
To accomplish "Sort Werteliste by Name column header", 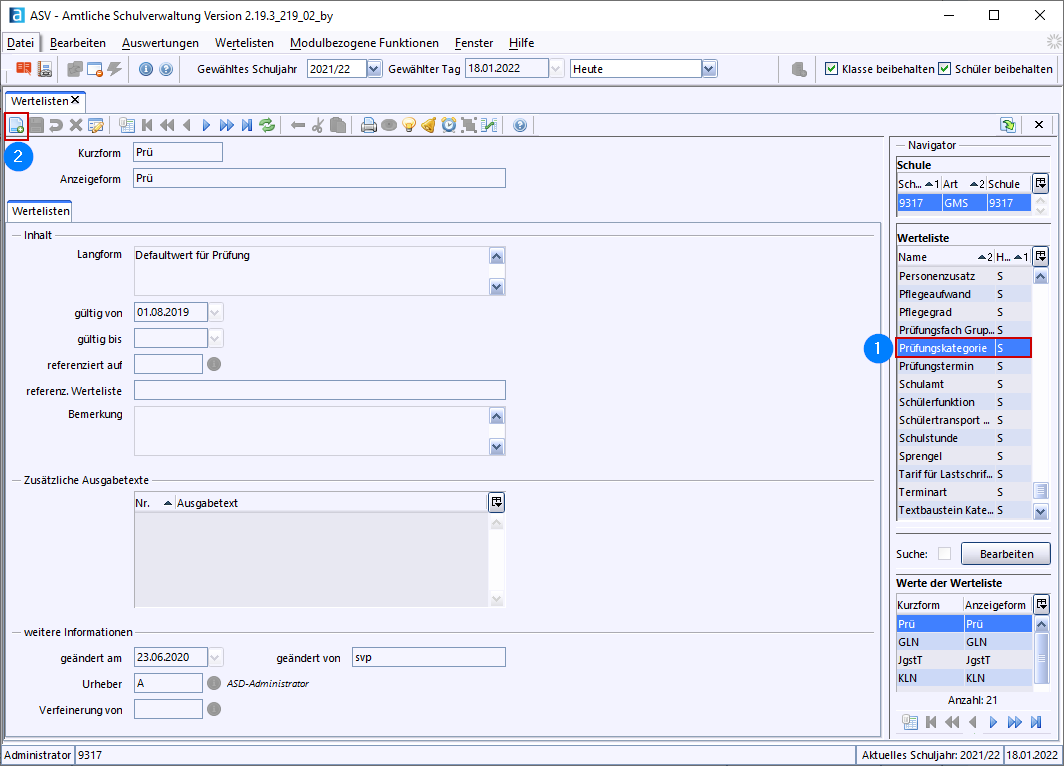I will [945, 256].
